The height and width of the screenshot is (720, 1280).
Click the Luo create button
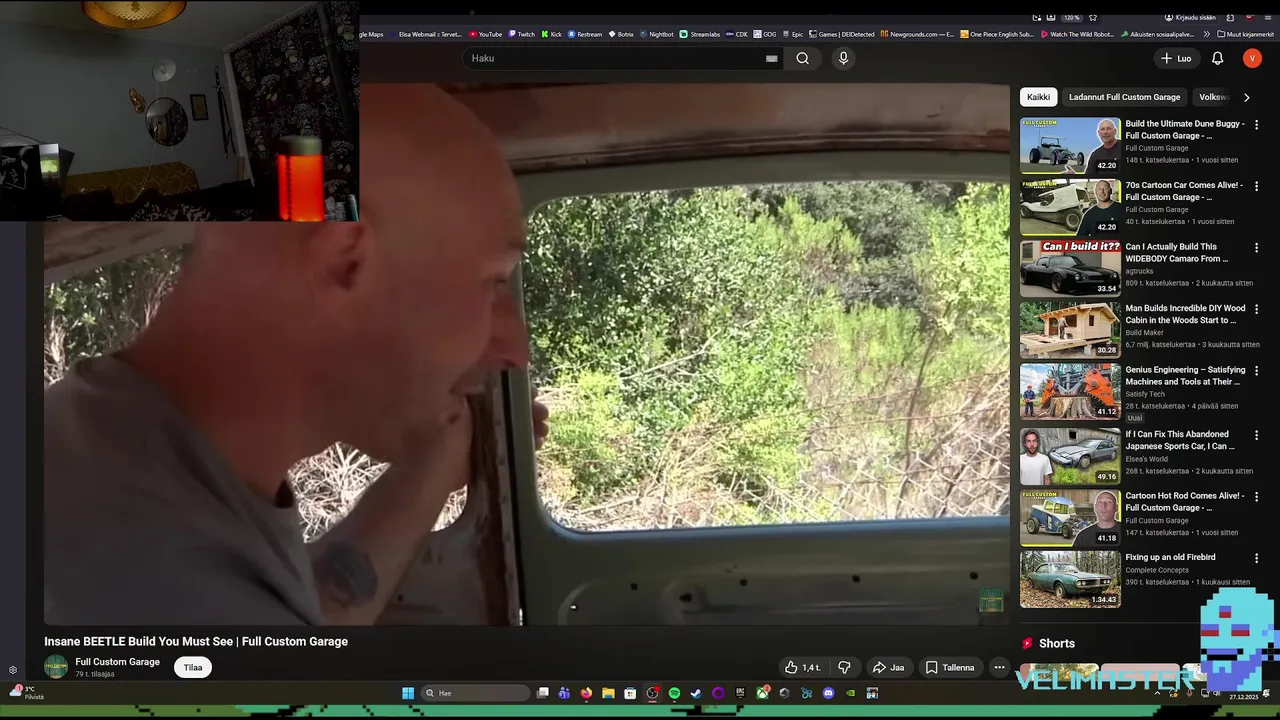pyautogui.click(x=1176, y=58)
